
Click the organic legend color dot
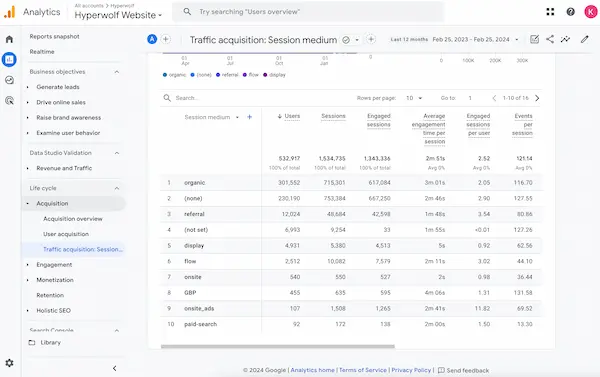click(x=165, y=75)
